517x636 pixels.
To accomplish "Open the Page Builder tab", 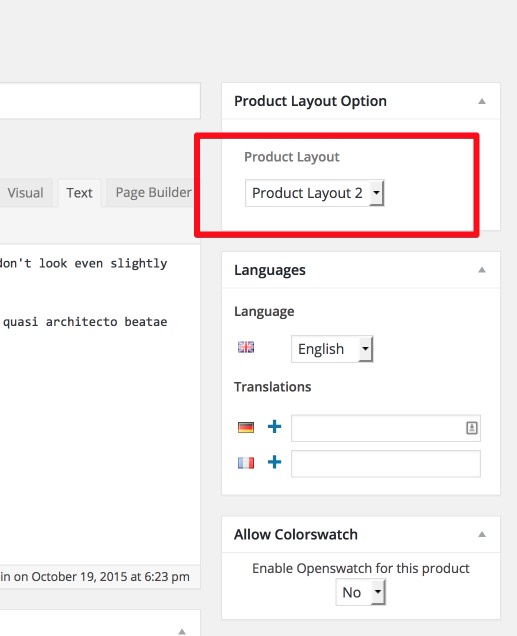I will 153,193.
